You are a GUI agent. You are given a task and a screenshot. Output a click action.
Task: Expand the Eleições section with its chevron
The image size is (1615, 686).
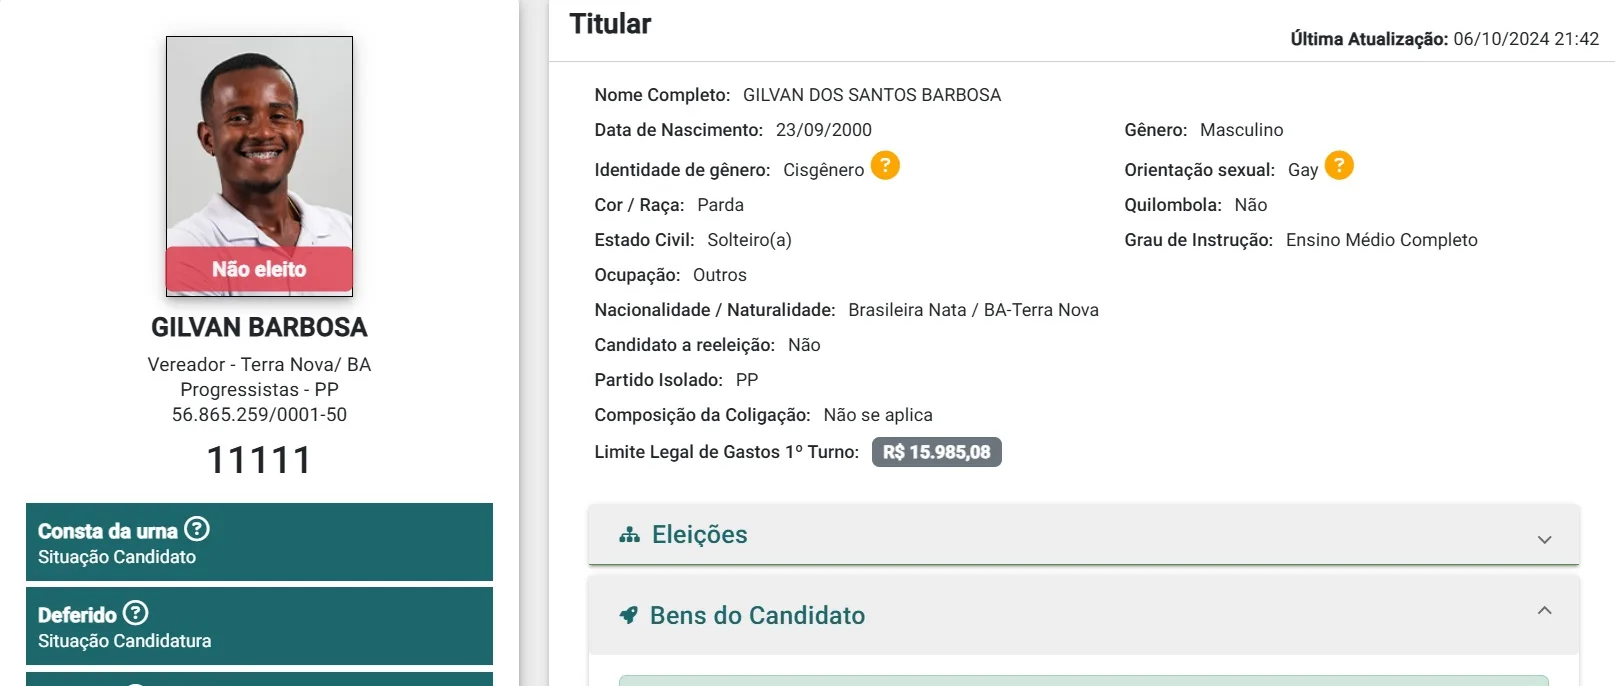tap(1544, 539)
